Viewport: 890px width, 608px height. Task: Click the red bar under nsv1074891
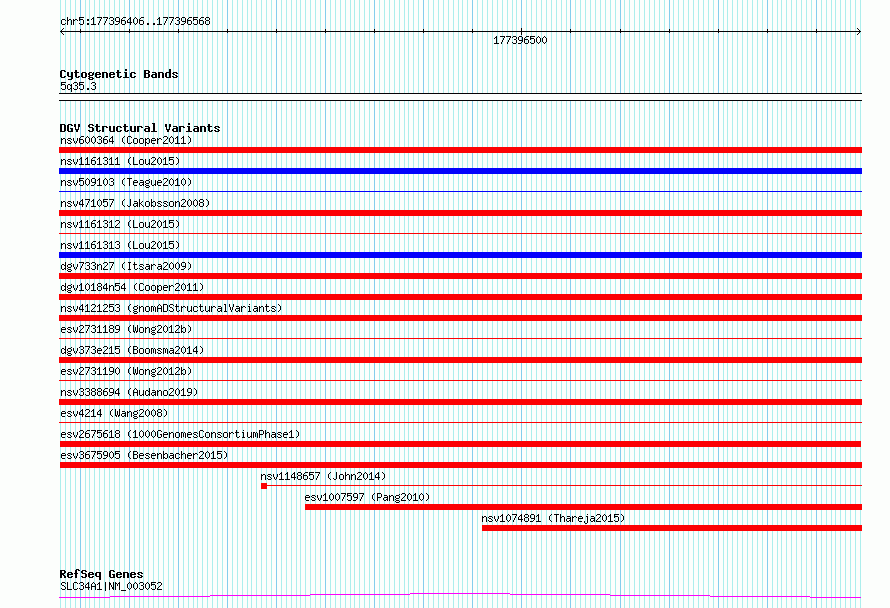(672, 528)
